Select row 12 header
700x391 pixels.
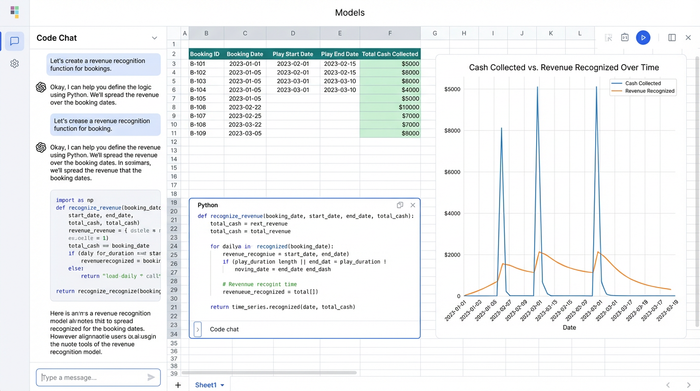point(174,142)
